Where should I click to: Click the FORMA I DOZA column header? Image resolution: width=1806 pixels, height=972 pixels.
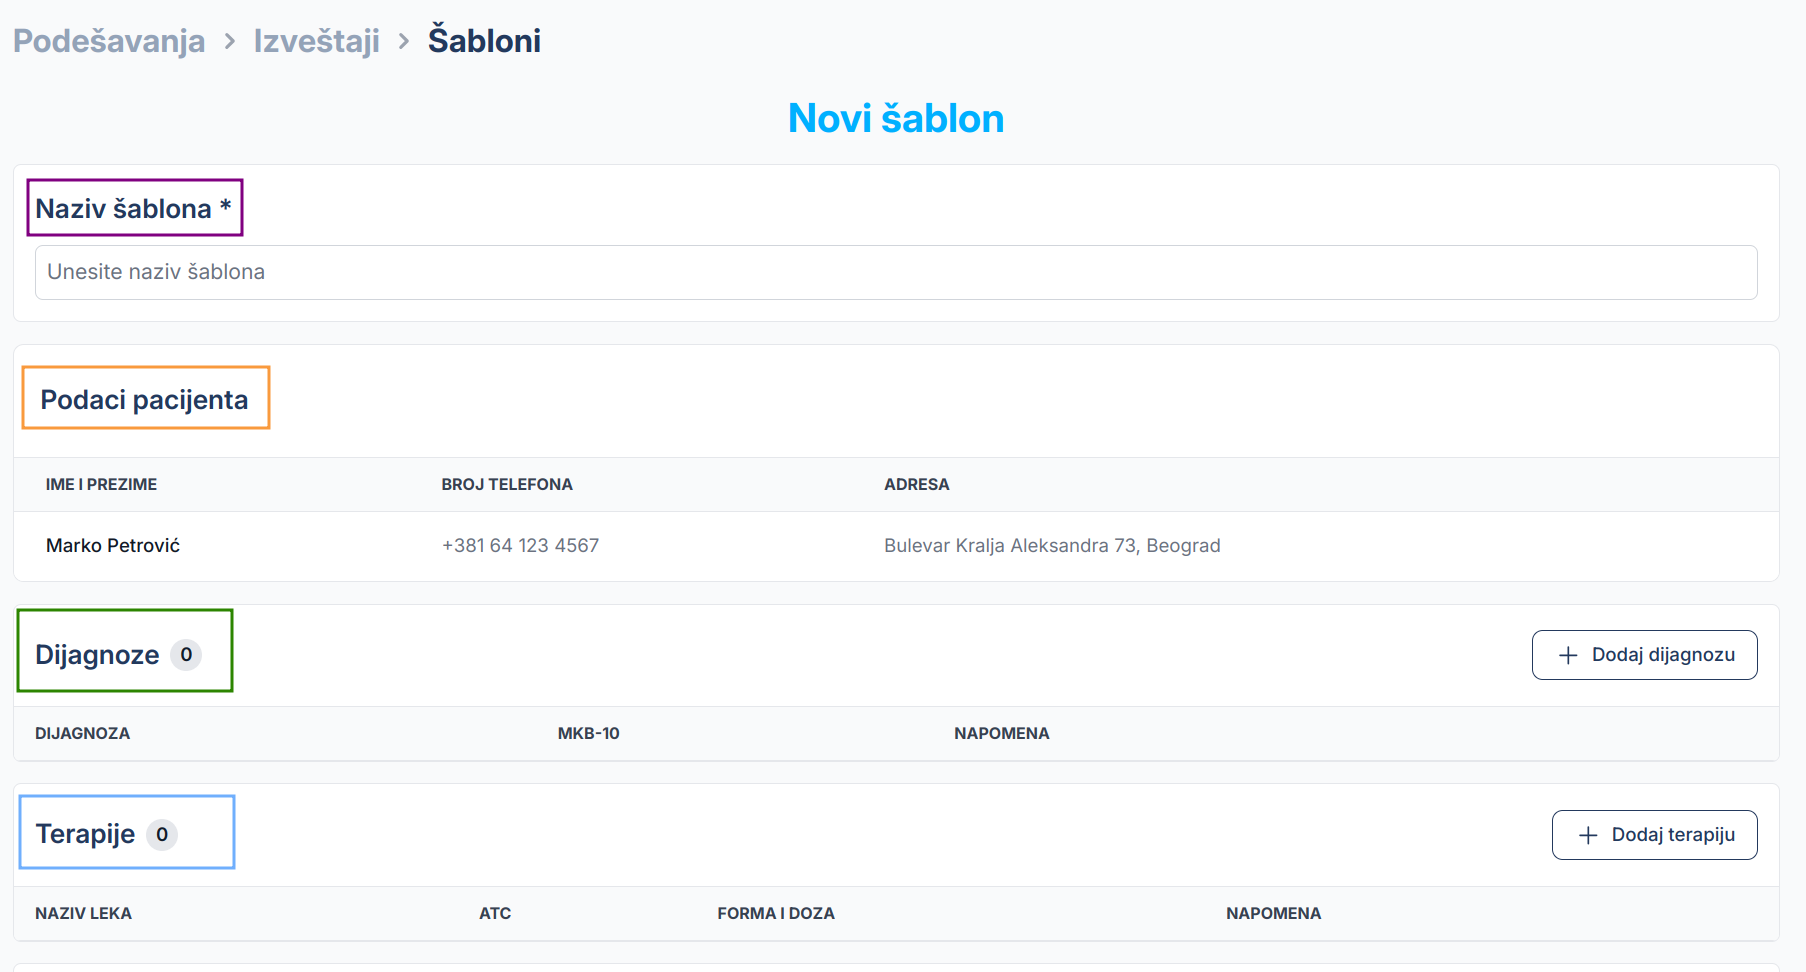pos(775,913)
